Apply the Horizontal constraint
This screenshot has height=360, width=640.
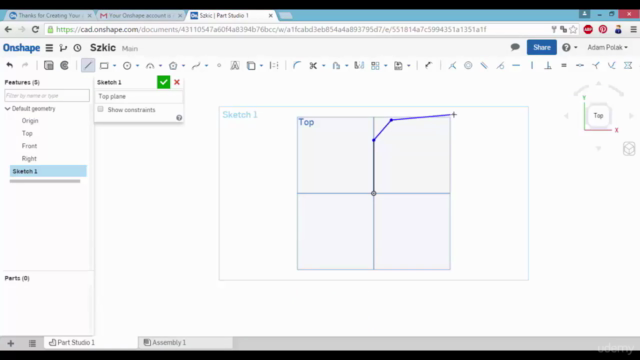pos(516,65)
